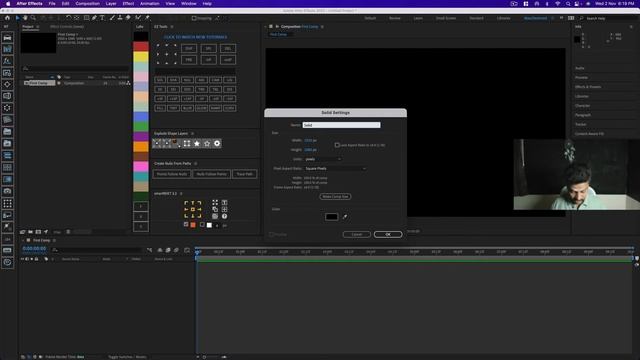Image resolution: width=640 pixels, height=360 pixels.
Task: Select the Hand tool
Action: coord(25,18)
